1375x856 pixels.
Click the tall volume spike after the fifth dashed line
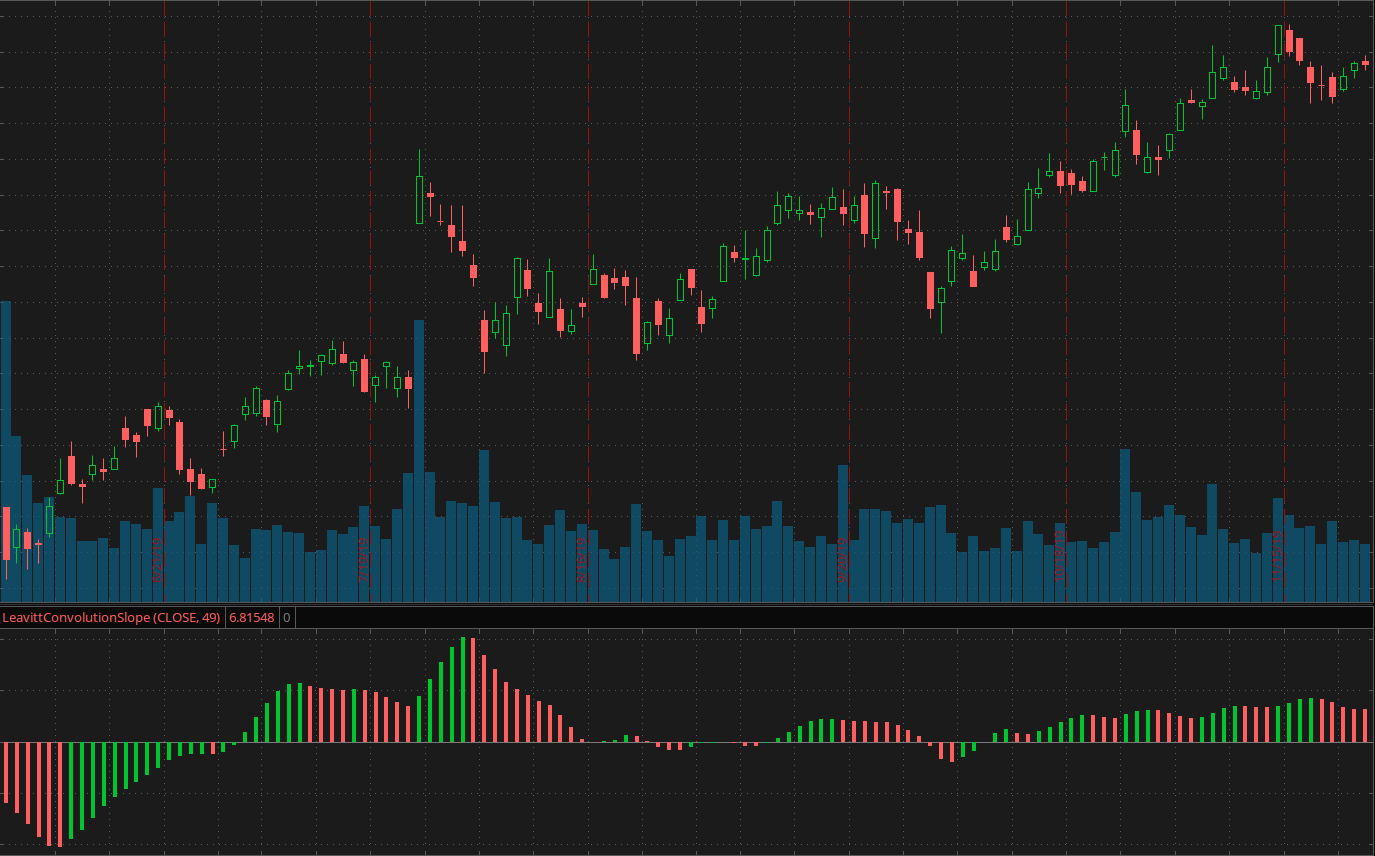coord(1125,525)
